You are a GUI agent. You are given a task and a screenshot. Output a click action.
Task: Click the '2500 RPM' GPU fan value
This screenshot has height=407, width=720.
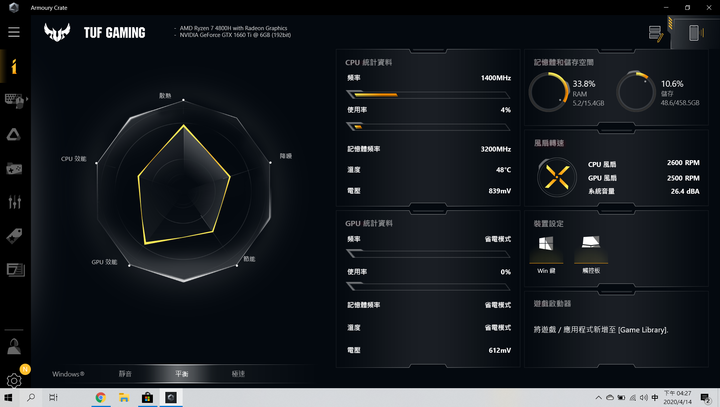(683, 178)
